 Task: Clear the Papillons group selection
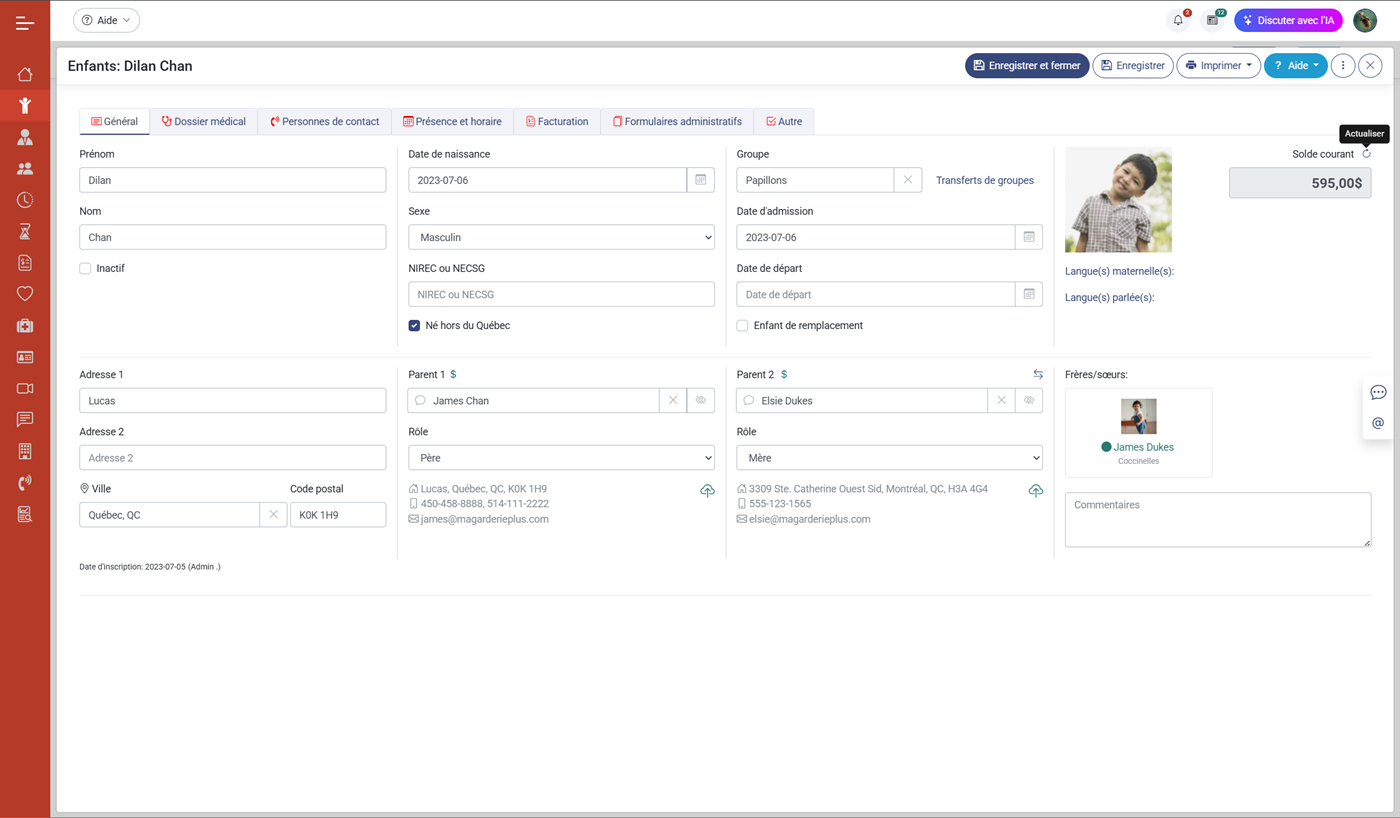click(x=907, y=180)
